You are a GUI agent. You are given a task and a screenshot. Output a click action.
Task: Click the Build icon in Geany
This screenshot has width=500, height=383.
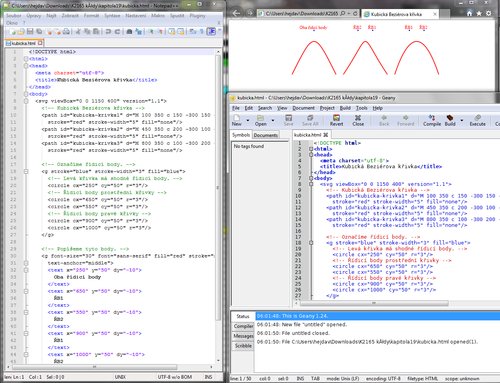pos(450,118)
